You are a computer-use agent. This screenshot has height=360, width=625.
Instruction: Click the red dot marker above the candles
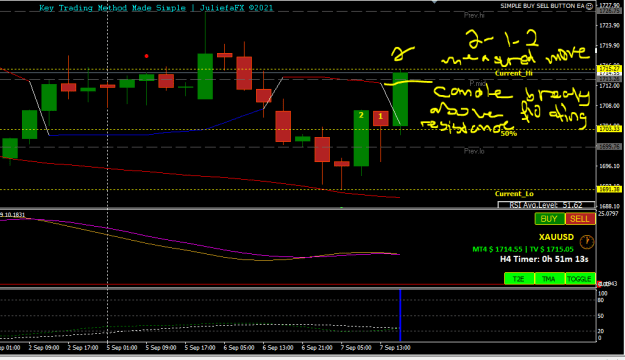147,56
